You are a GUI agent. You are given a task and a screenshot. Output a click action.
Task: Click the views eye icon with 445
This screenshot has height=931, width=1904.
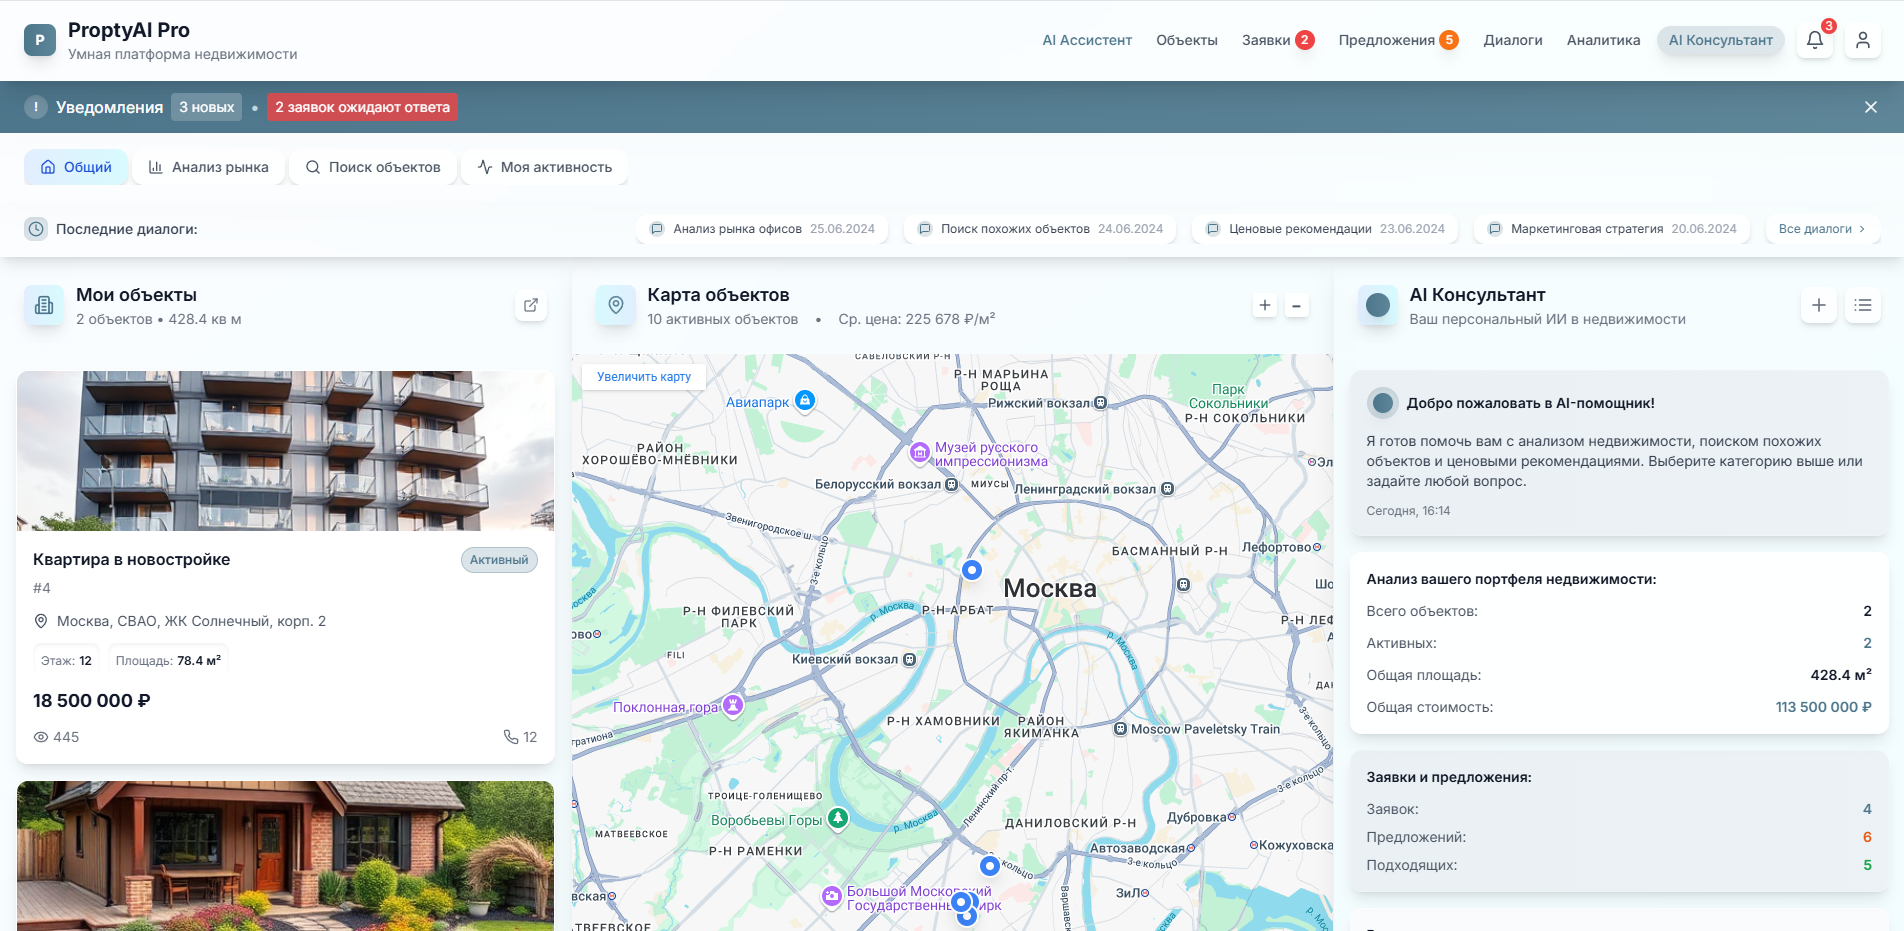(41, 737)
